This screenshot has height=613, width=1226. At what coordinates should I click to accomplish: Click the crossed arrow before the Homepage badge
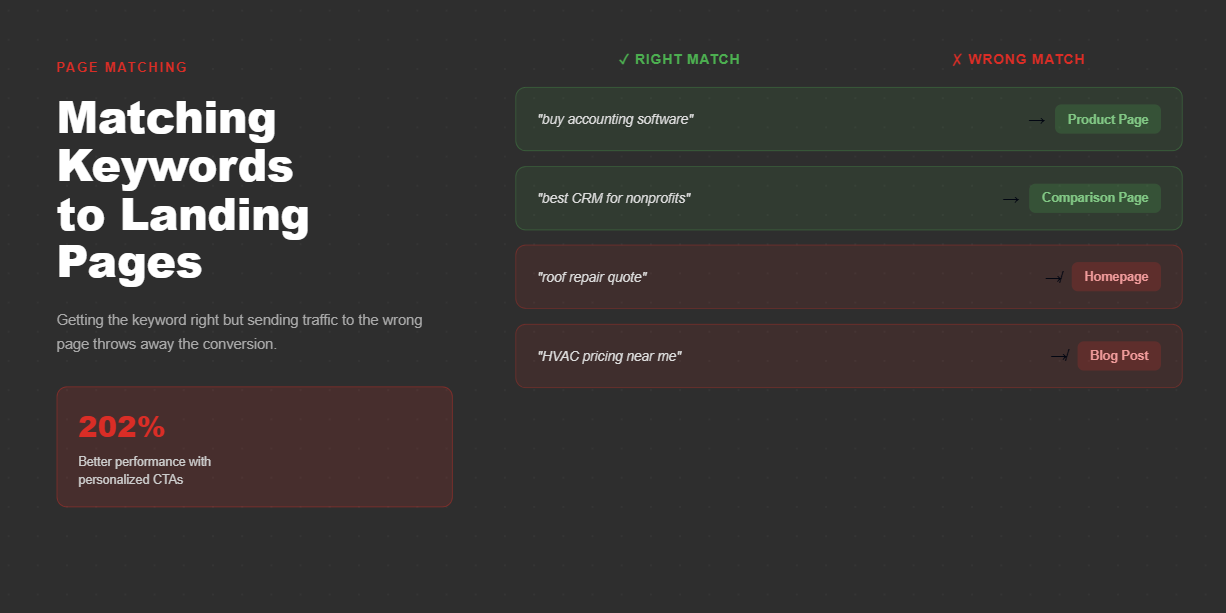point(1054,278)
